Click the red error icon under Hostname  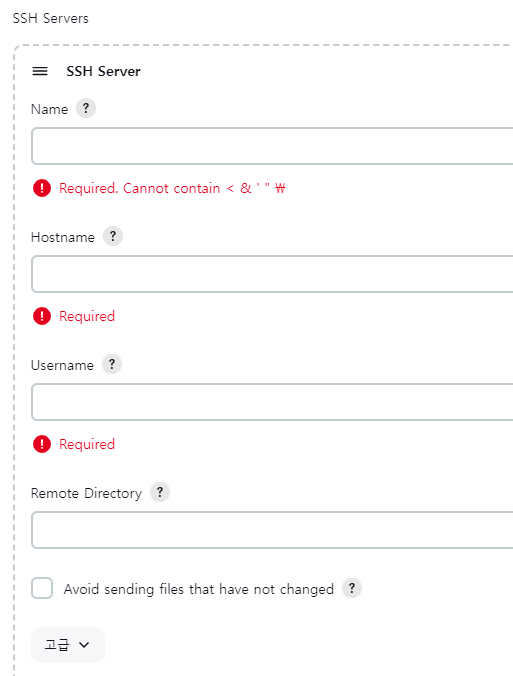click(42, 316)
